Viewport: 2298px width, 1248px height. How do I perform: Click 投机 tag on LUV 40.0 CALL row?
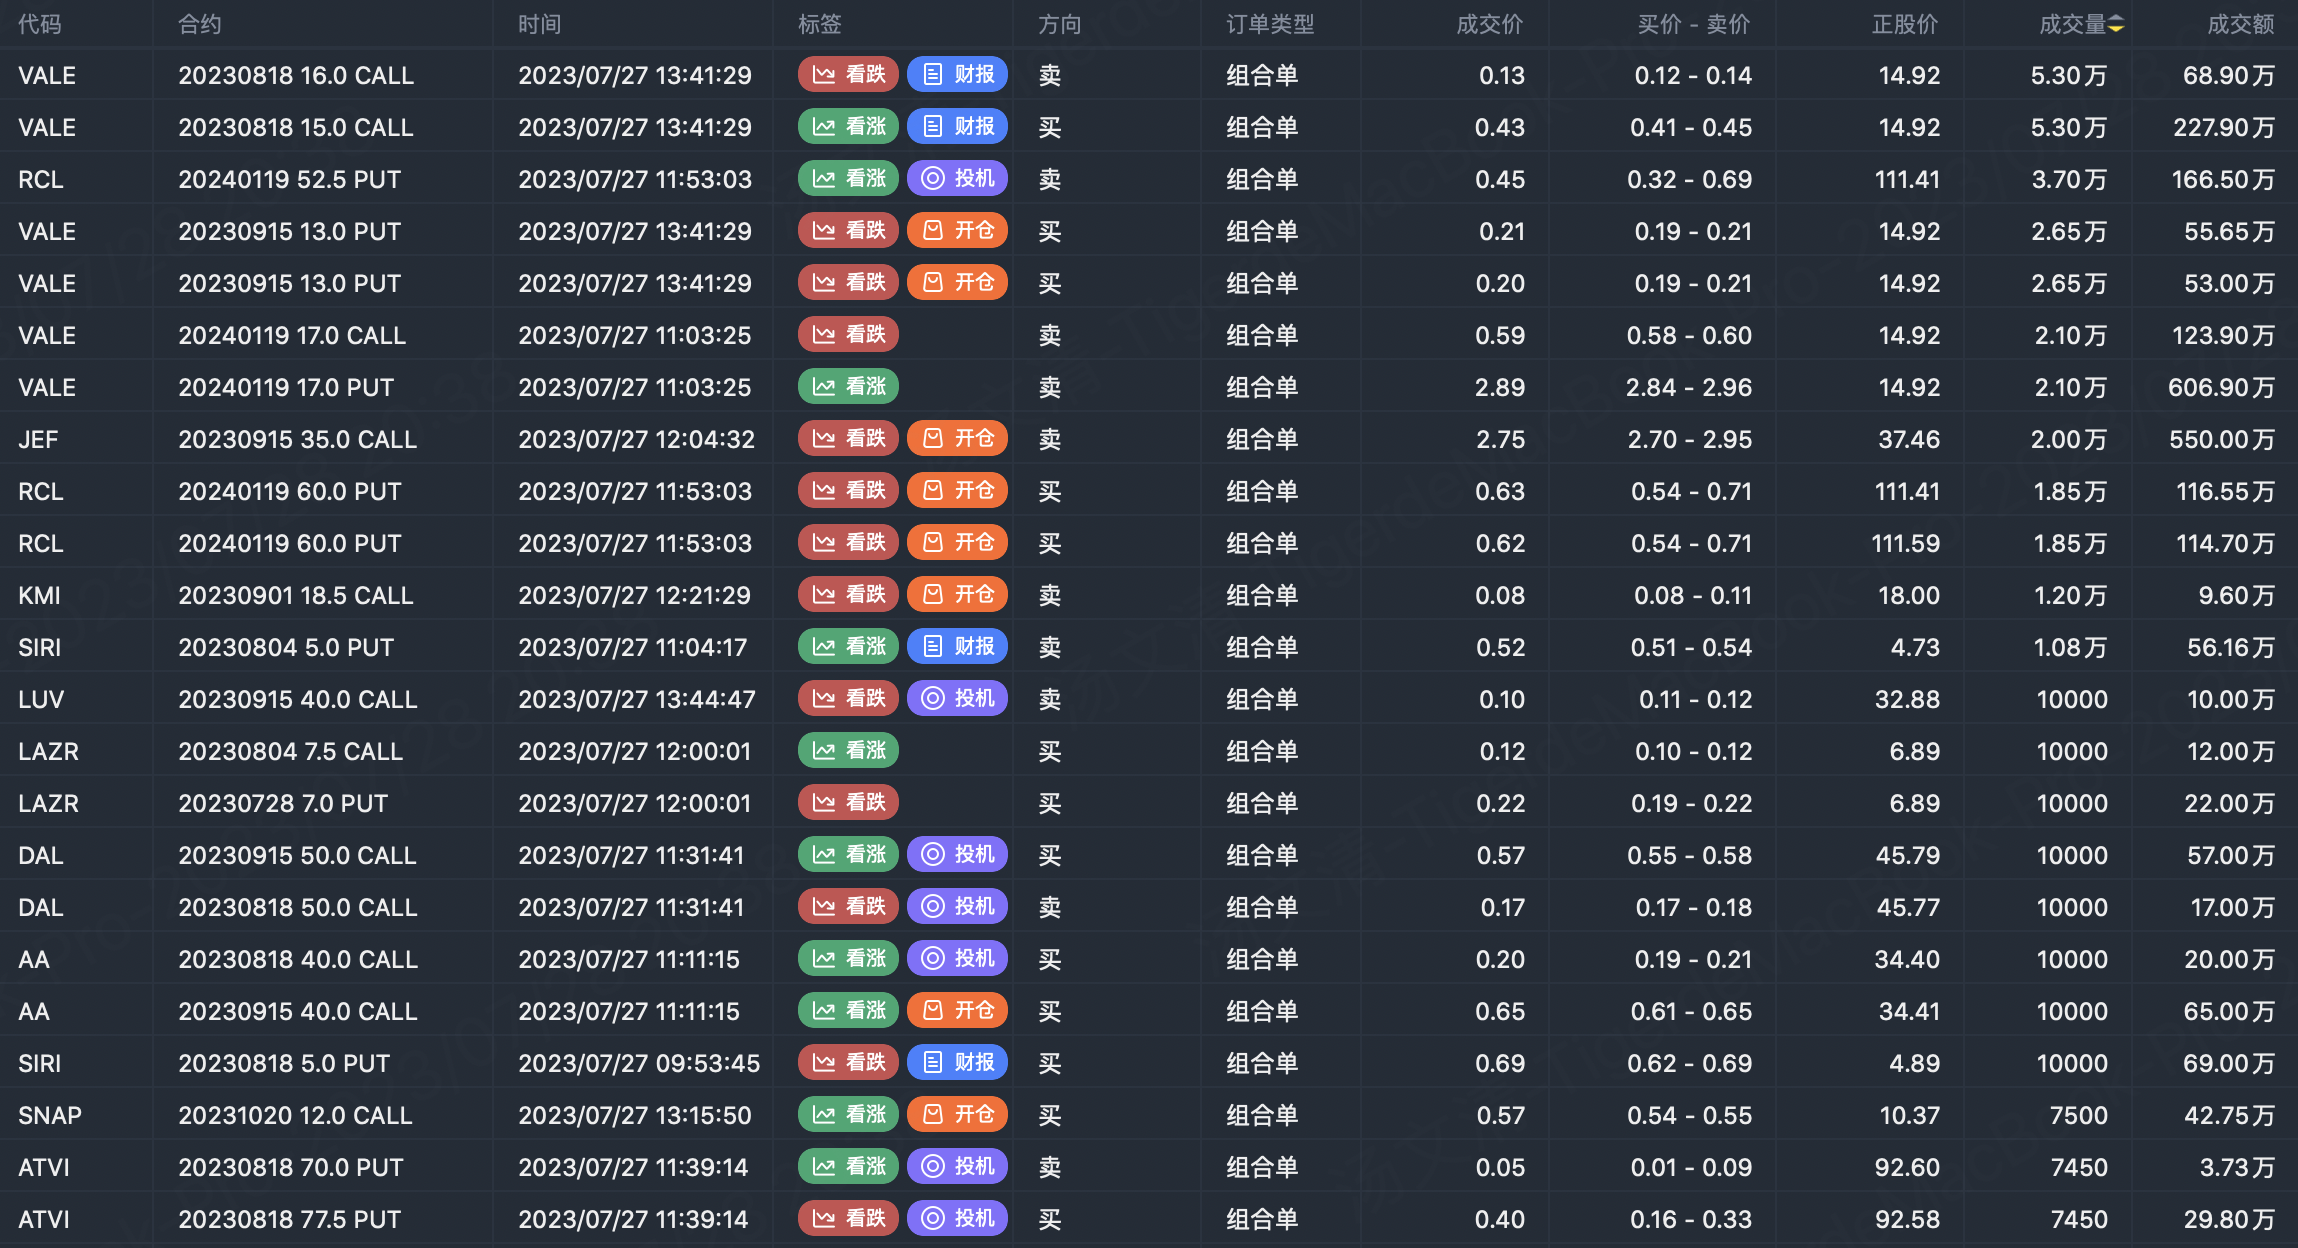[957, 699]
